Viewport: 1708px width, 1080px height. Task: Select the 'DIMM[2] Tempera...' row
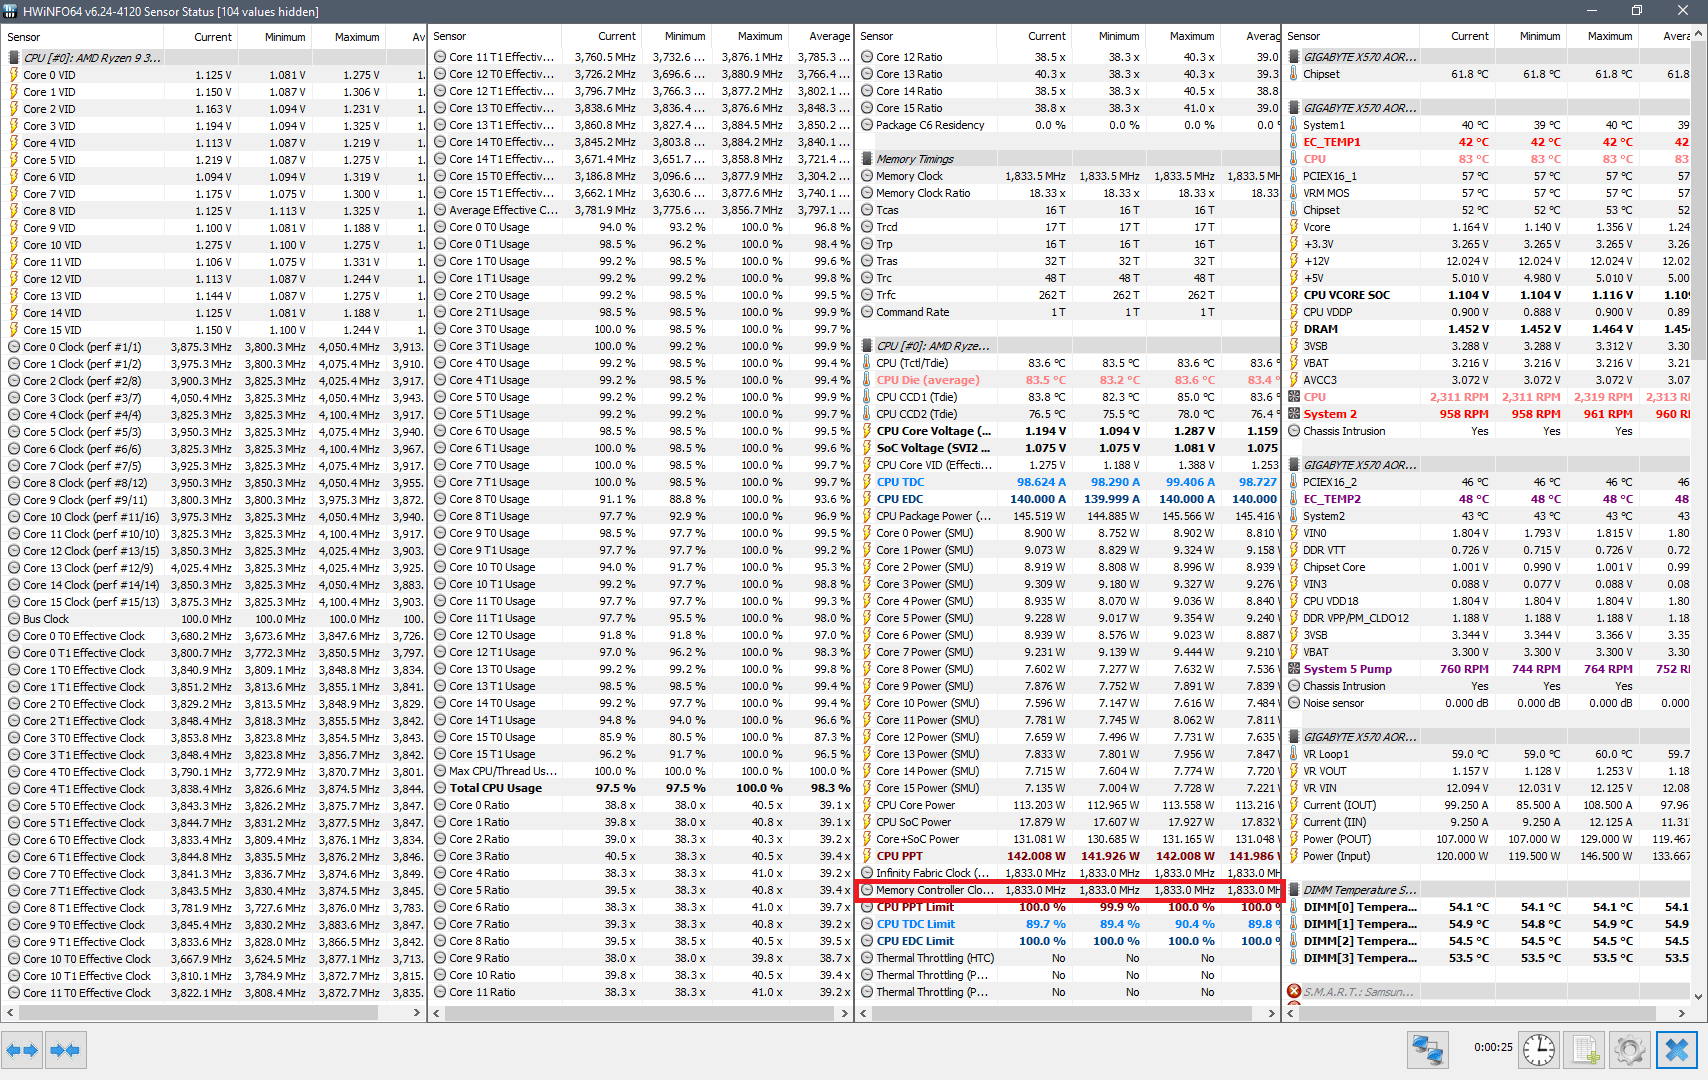click(x=1488, y=941)
